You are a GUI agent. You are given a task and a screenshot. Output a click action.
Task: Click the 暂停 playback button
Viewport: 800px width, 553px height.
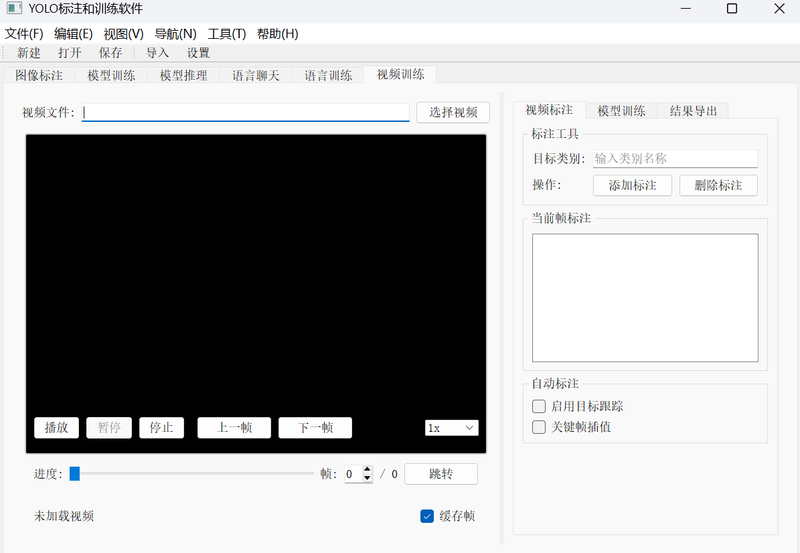pos(109,428)
